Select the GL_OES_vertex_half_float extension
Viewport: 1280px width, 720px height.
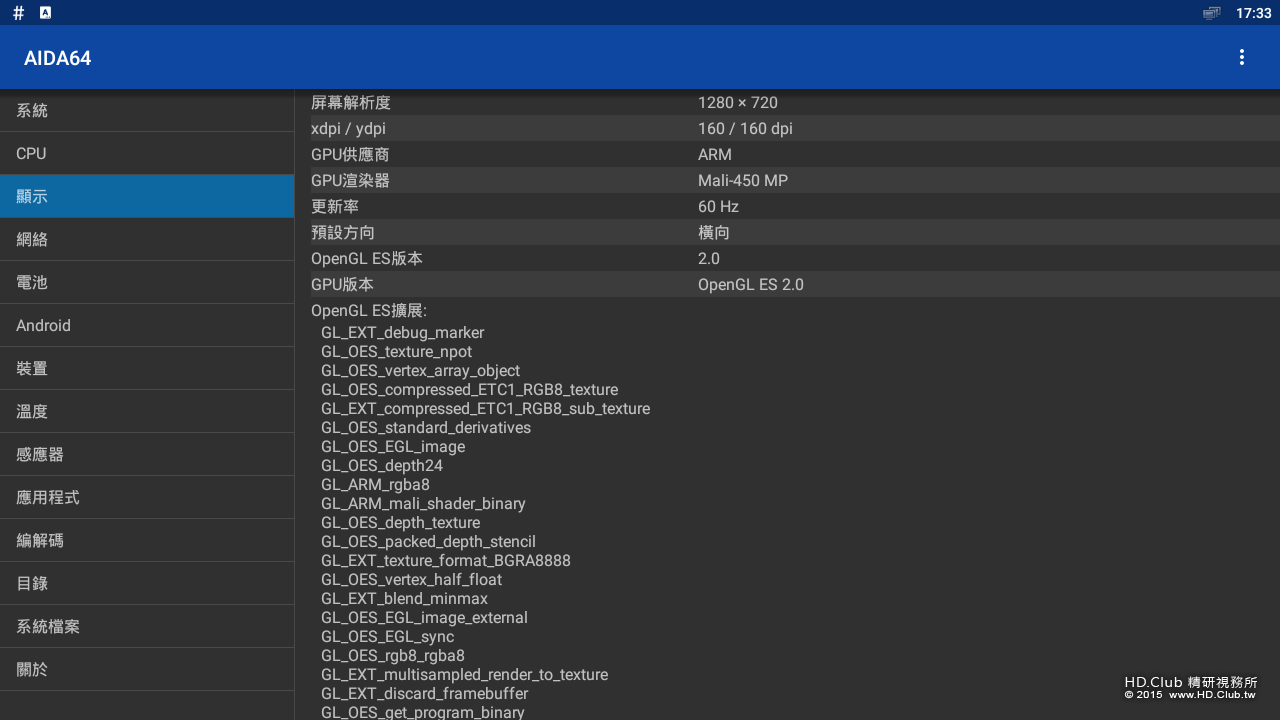(411, 579)
